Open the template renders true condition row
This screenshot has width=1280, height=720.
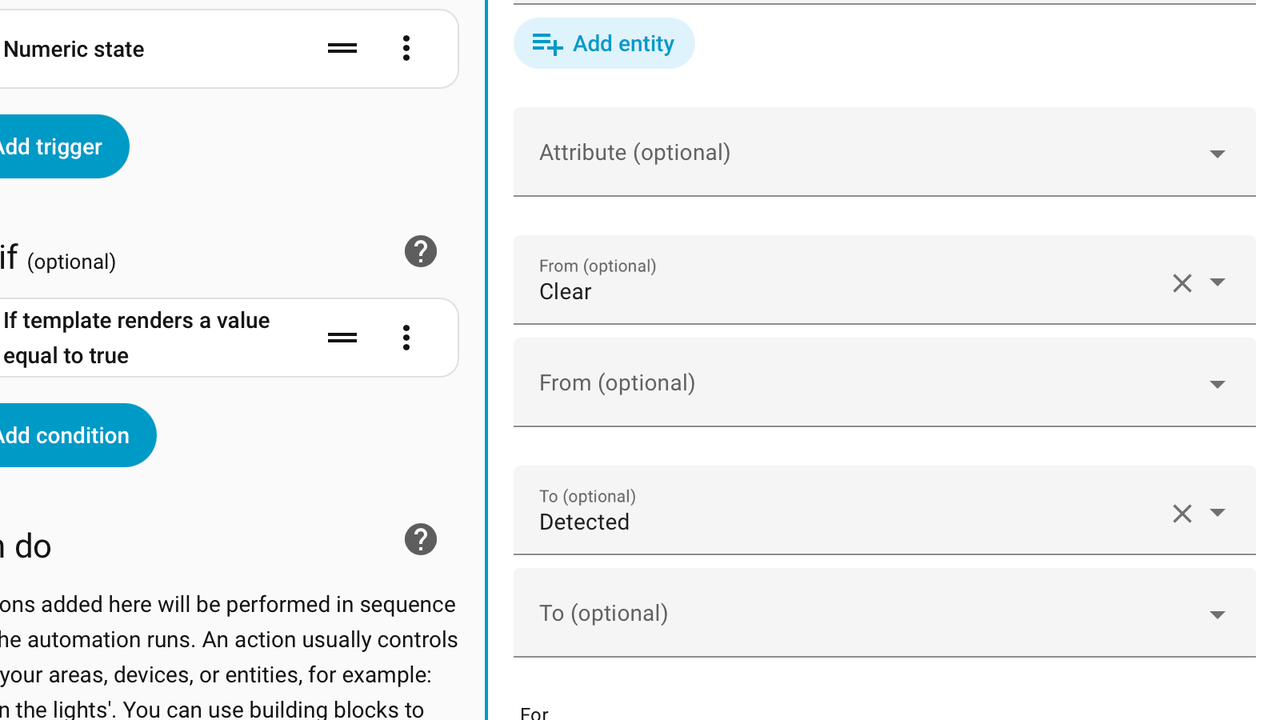click(x=150, y=338)
